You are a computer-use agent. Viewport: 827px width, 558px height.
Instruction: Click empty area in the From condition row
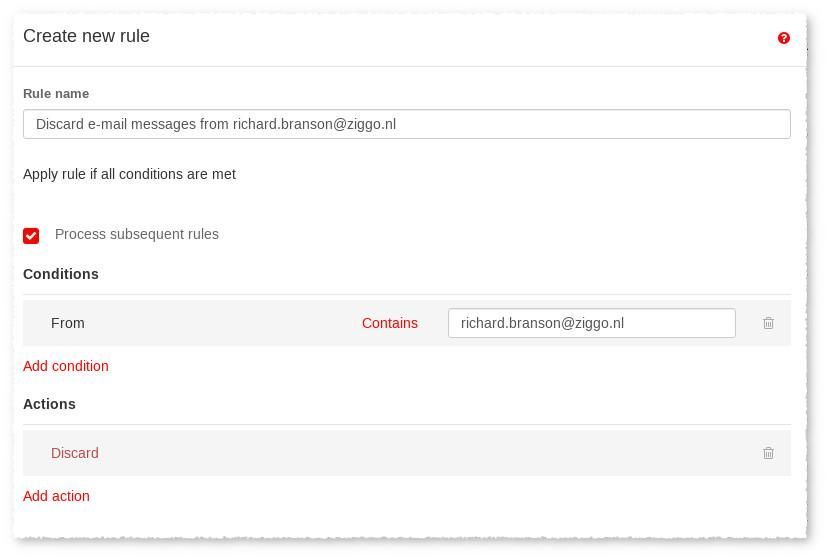222,323
